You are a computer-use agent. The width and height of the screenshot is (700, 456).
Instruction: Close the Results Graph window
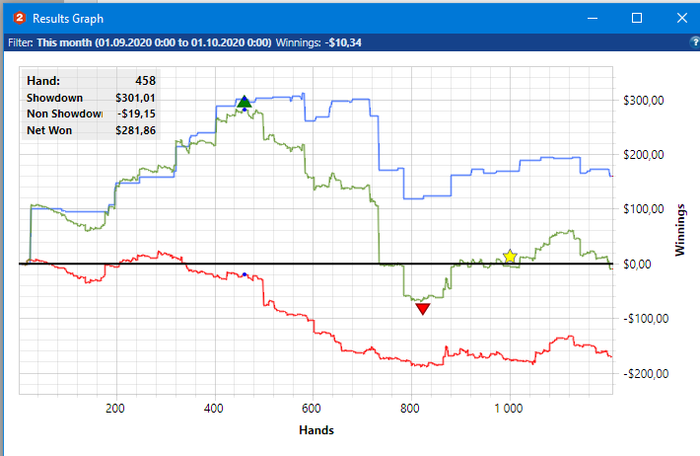(682, 18)
